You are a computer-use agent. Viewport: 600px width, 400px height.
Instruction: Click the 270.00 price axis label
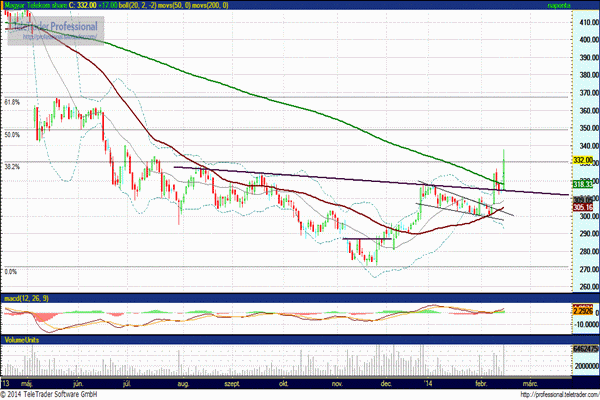pos(589,269)
